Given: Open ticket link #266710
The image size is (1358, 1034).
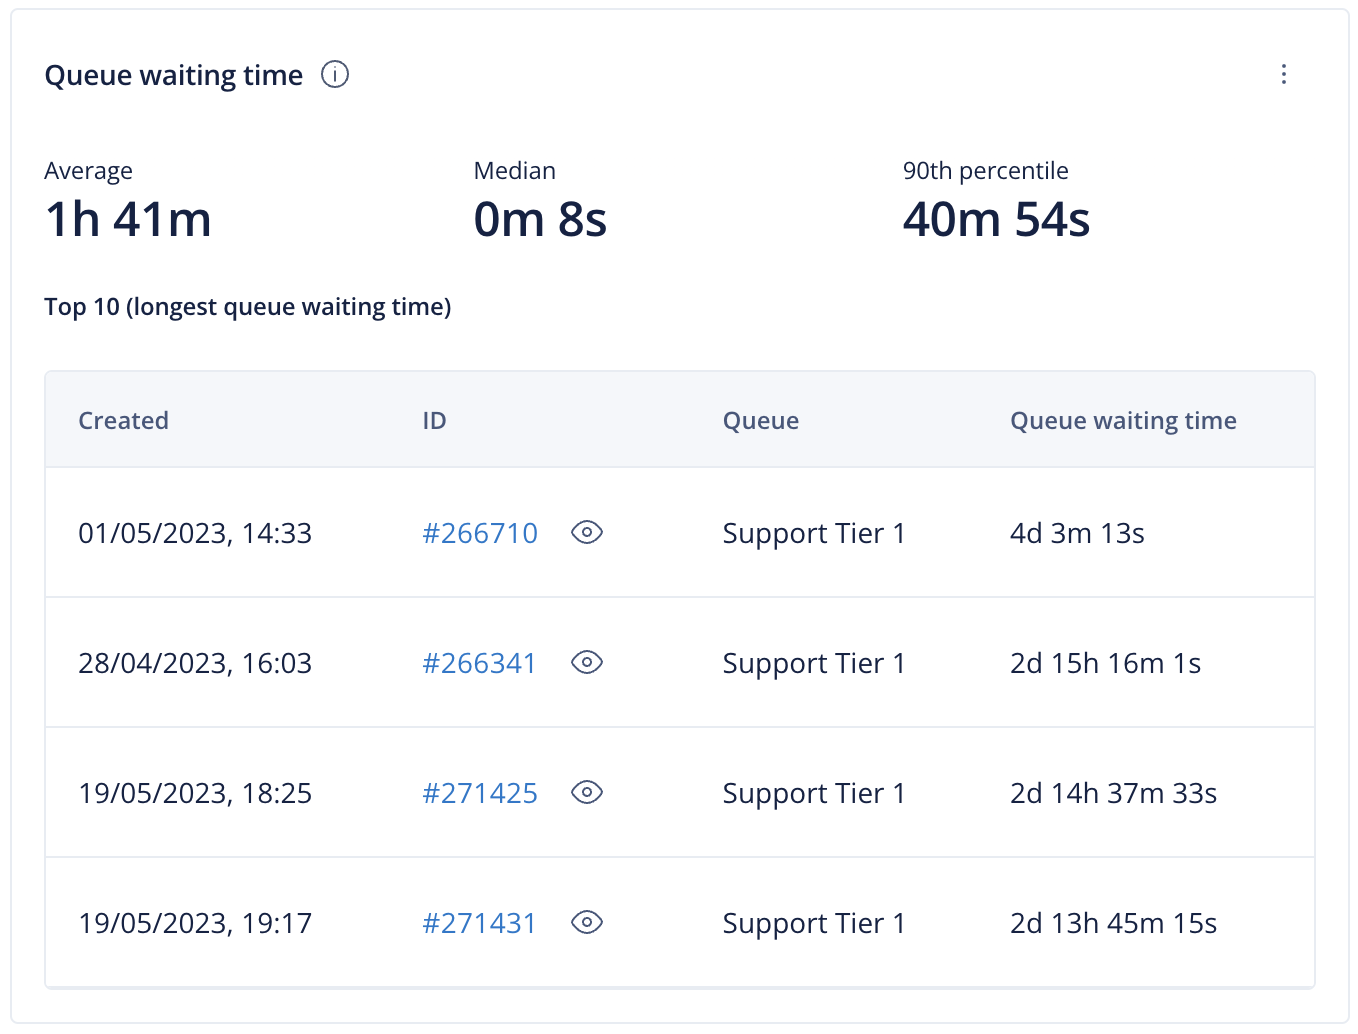Looking at the screenshot, I should click(480, 534).
